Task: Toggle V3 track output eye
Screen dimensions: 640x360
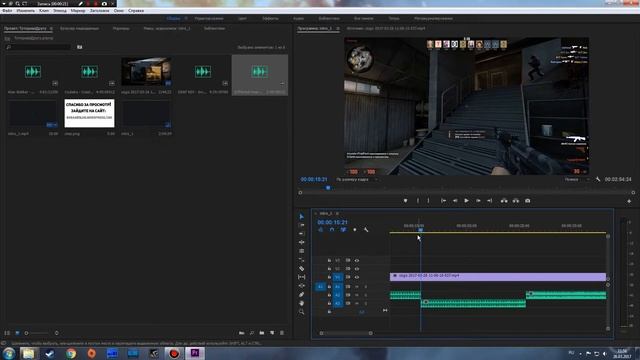Action: click(357, 260)
